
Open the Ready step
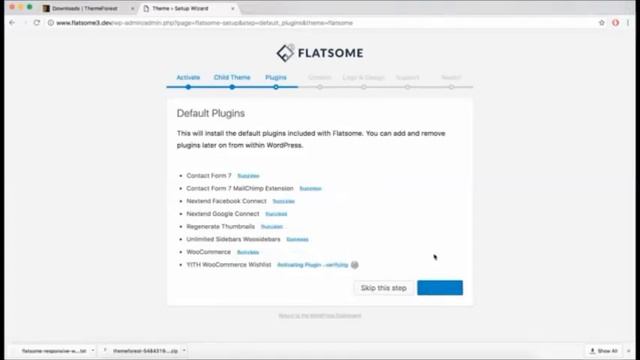point(451,77)
